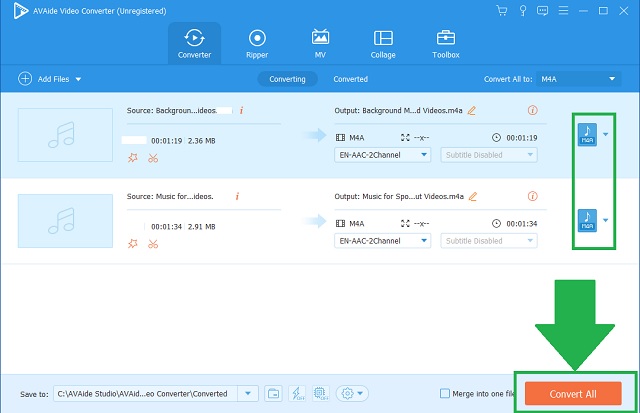This screenshot has width=640, height=413.
Task: Show the Converting list tab
Action: click(x=287, y=79)
